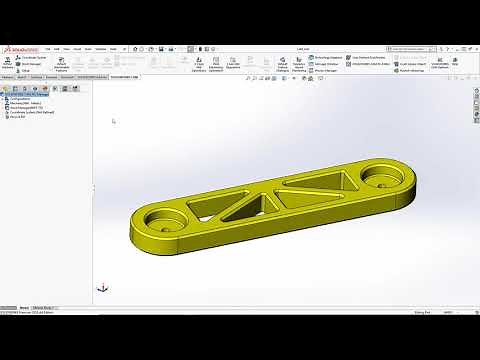The image size is (480, 360).
Task: Open SOLIDWORKS Resources in the task pane
Action: 477,90
